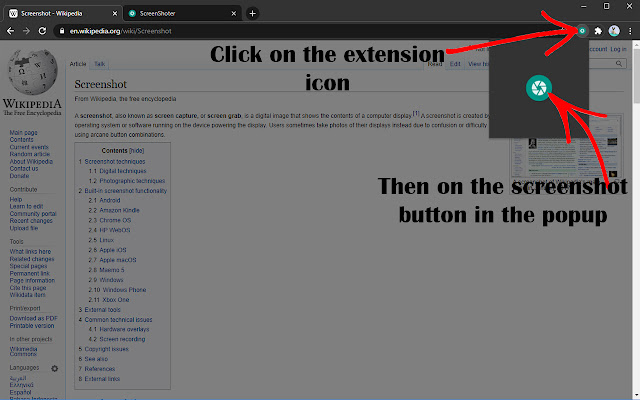
Task: Click the browser forward arrow
Action: (x=26, y=31)
